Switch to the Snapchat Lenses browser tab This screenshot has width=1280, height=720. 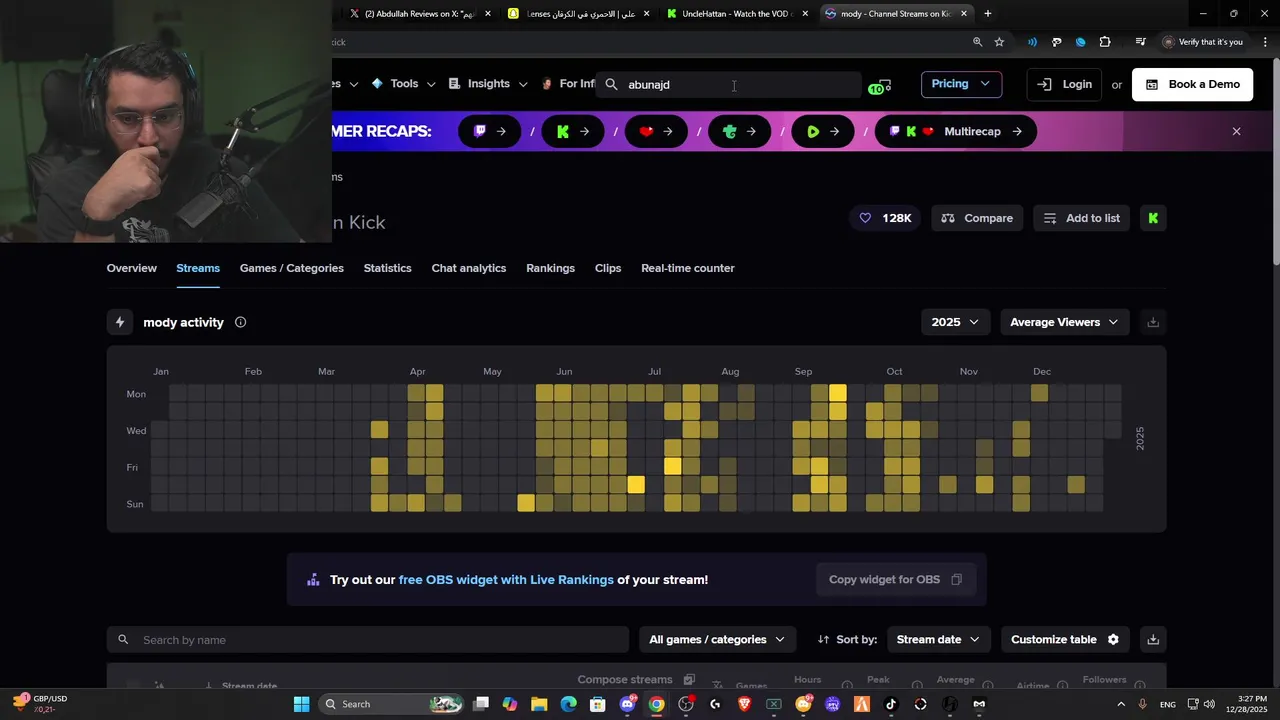tap(580, 14)
